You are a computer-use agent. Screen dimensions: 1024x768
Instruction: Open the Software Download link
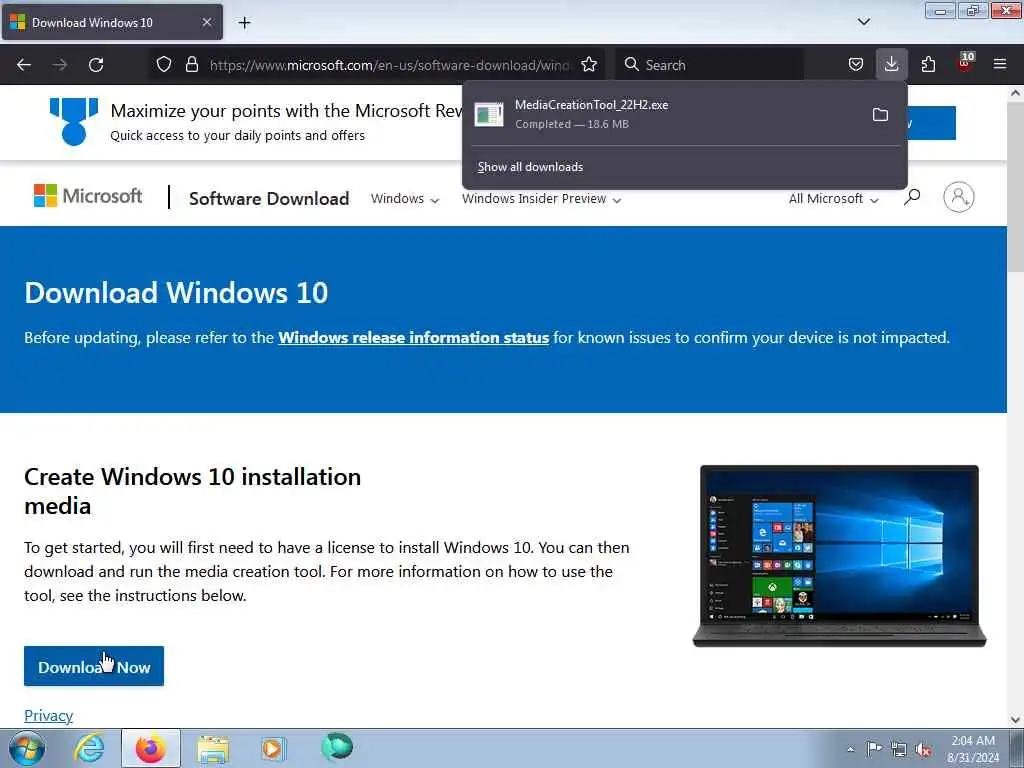pos(269,199)
